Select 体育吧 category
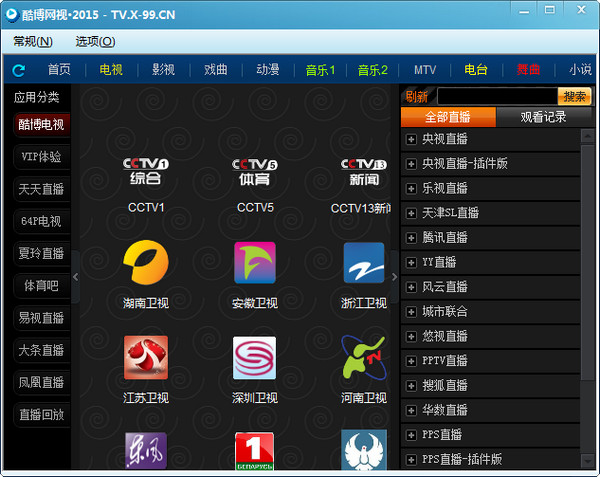600x477 pixels. coord(41,286)
